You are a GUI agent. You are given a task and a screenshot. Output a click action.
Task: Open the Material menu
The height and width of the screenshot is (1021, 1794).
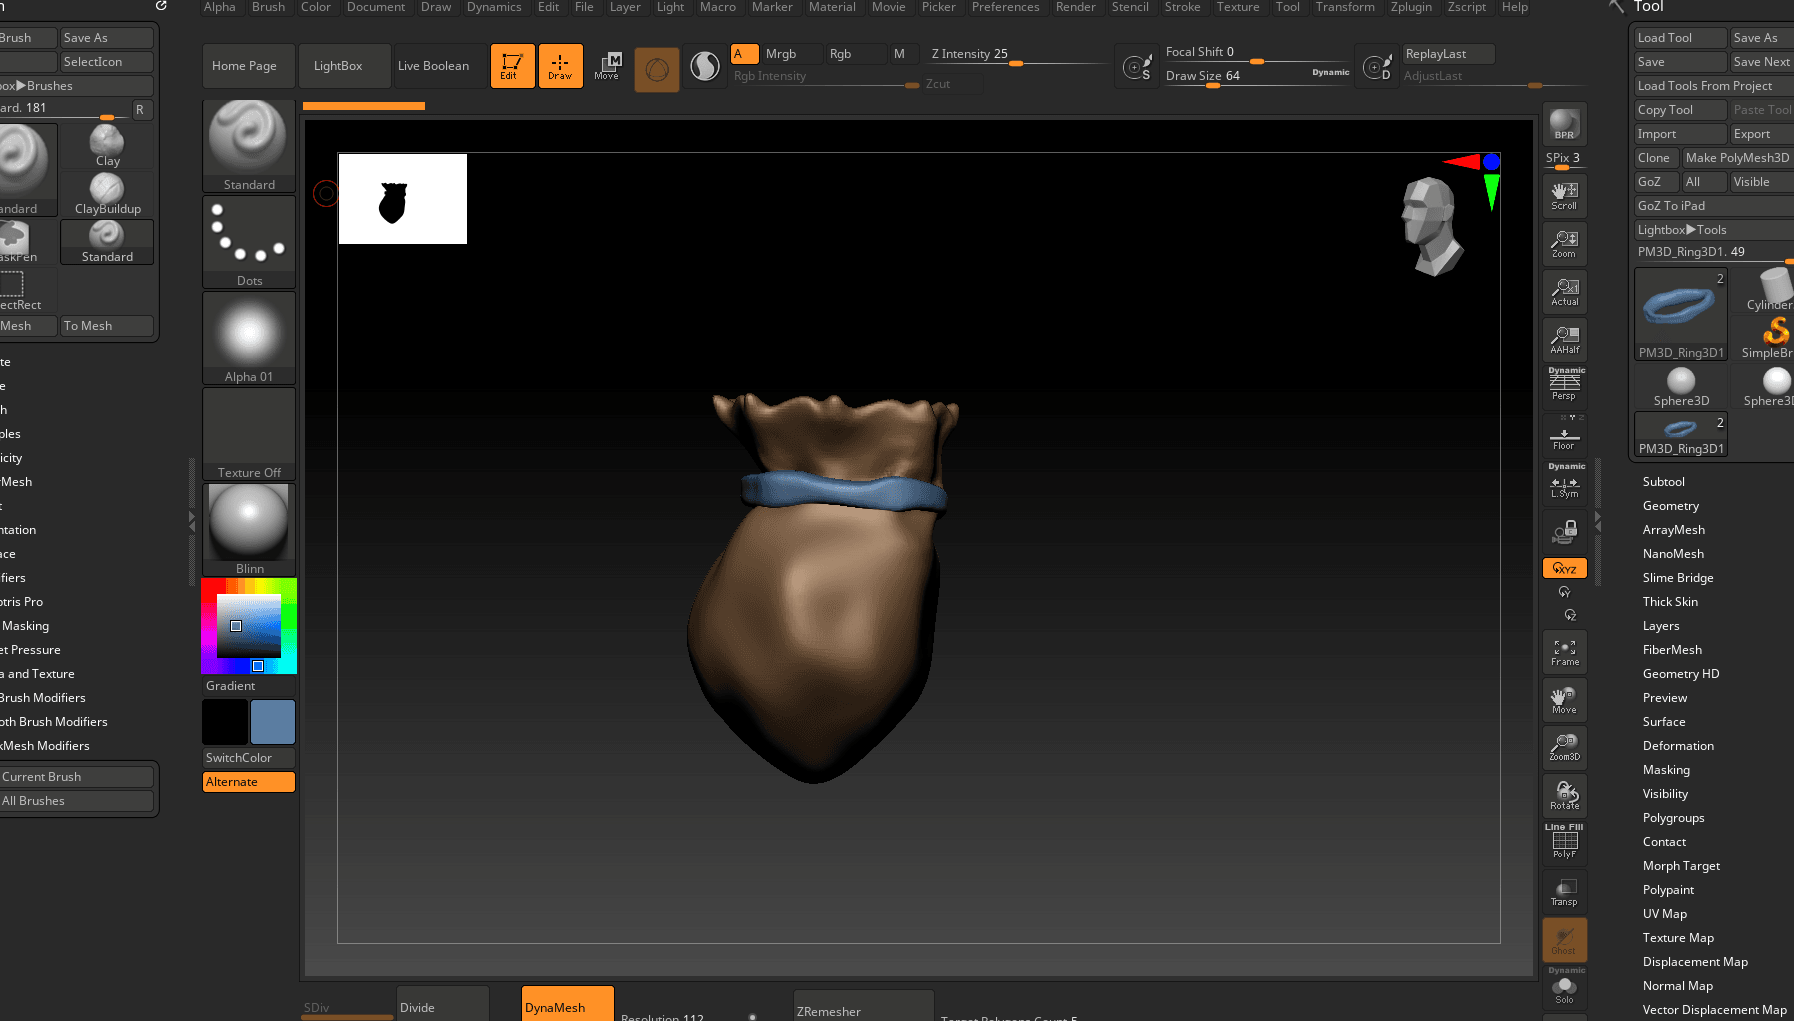coord(832,7)
